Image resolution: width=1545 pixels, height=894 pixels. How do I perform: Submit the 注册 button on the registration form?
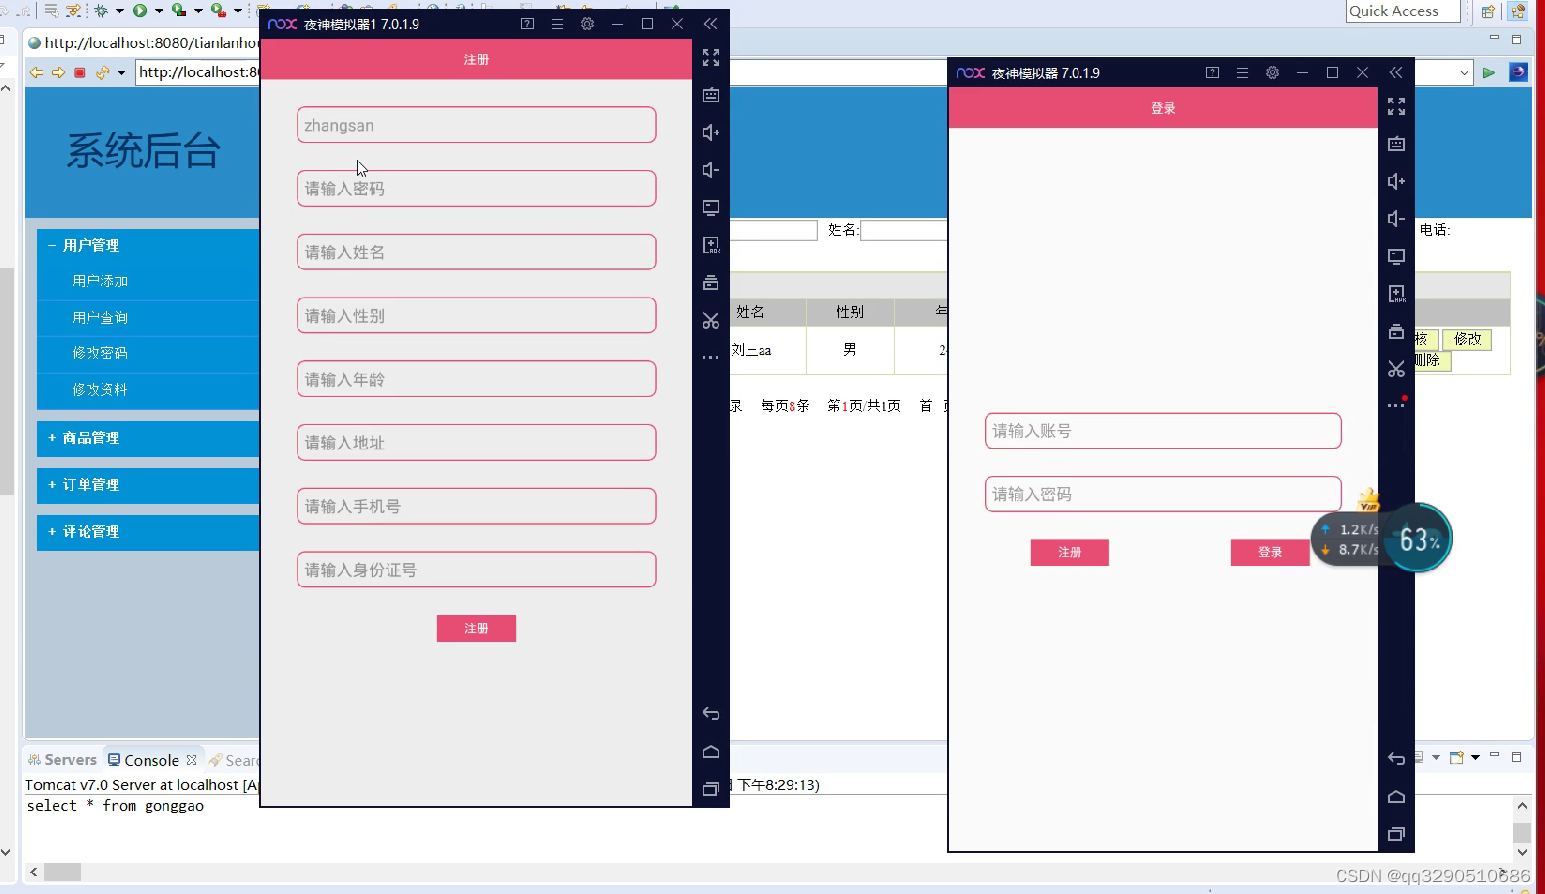tap(476, 628)
